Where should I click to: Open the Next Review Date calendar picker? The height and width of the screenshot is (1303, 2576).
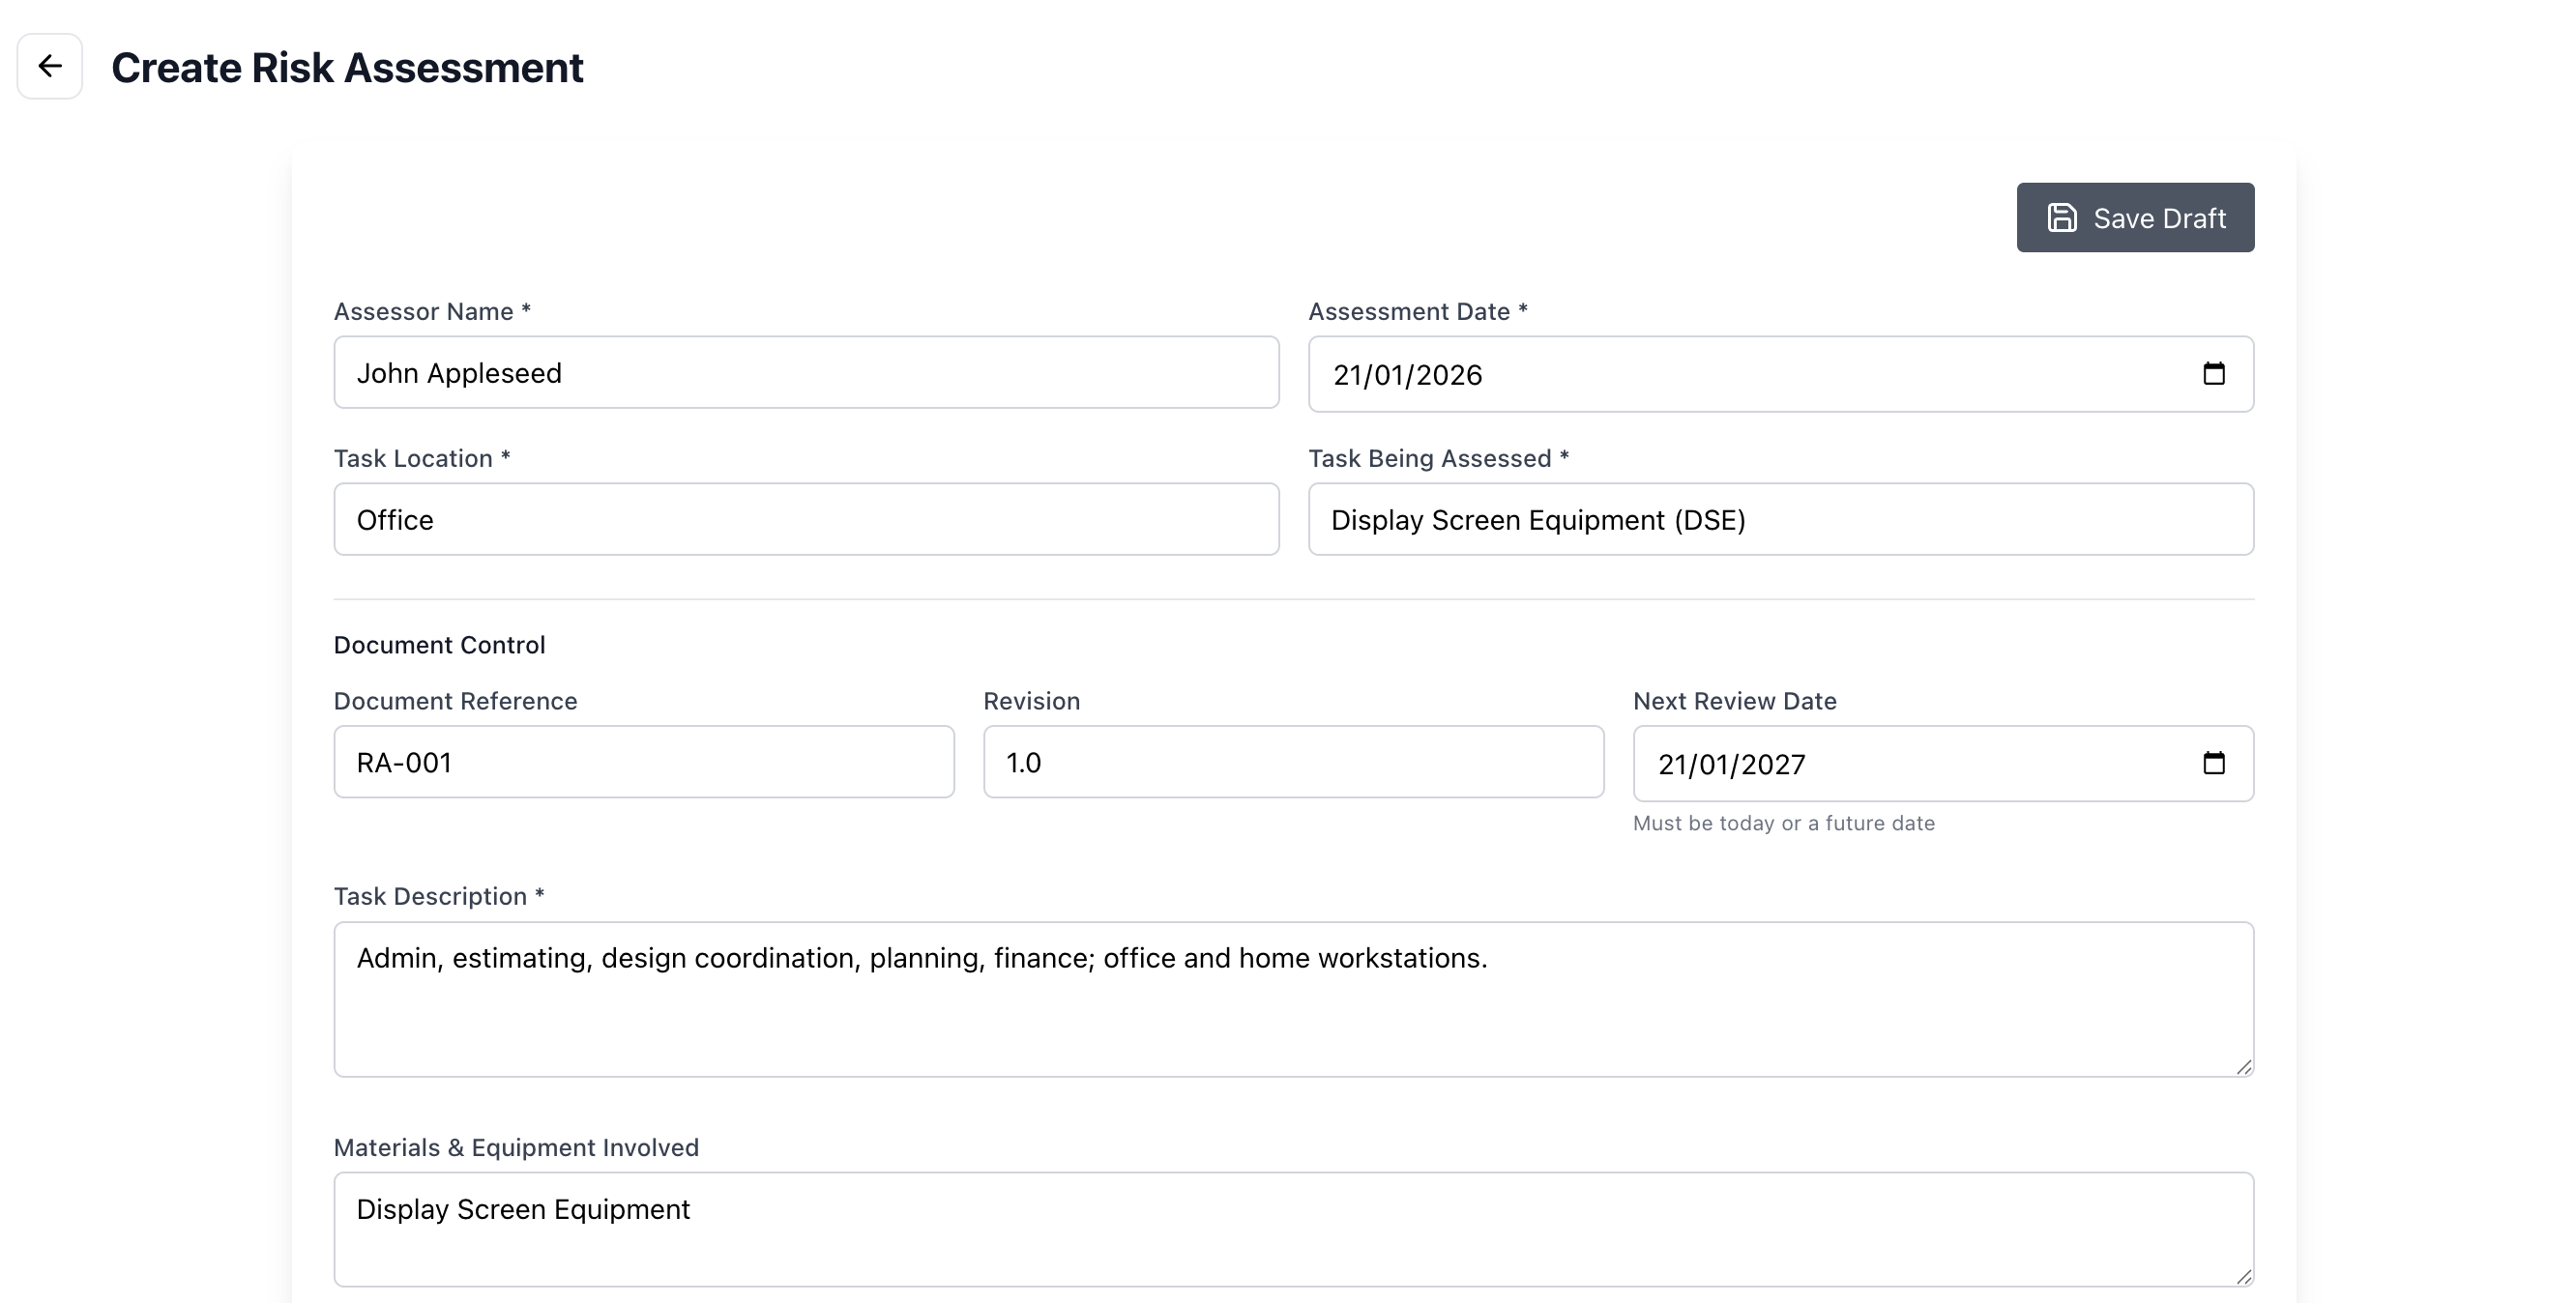tap(2215, 763)
